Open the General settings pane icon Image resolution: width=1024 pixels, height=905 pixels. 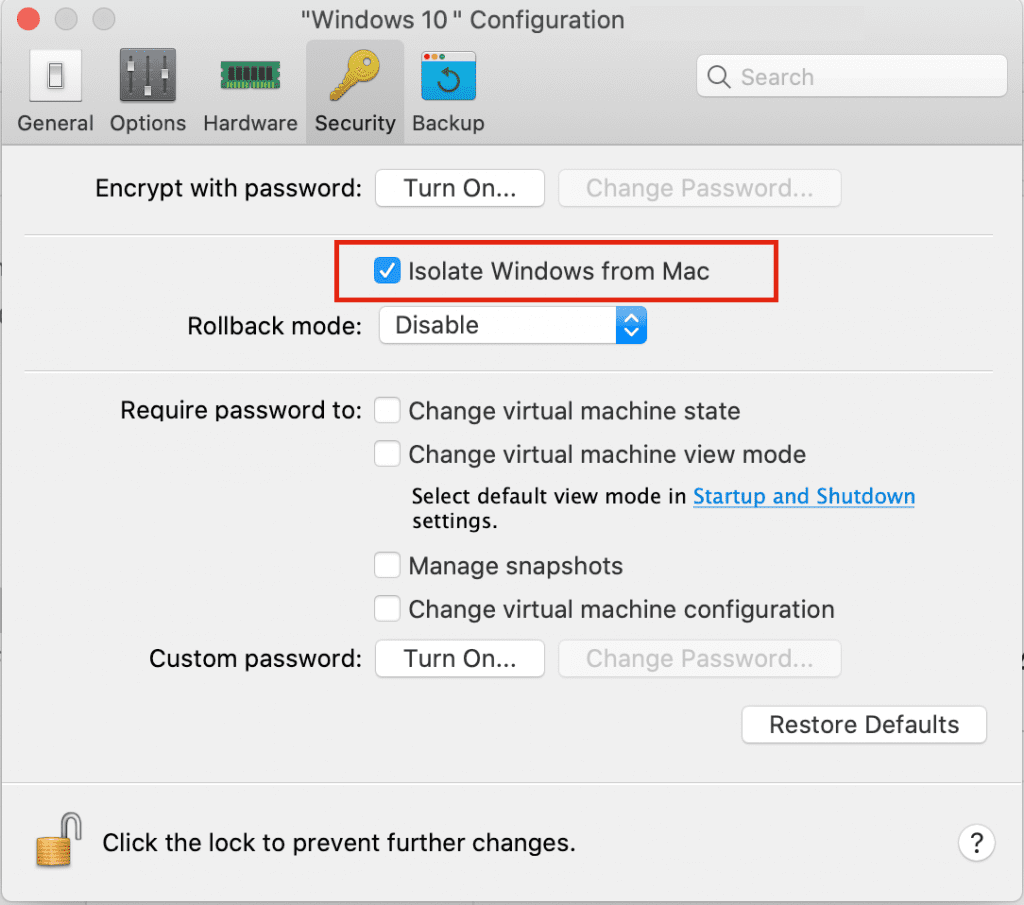coord(55,78)
